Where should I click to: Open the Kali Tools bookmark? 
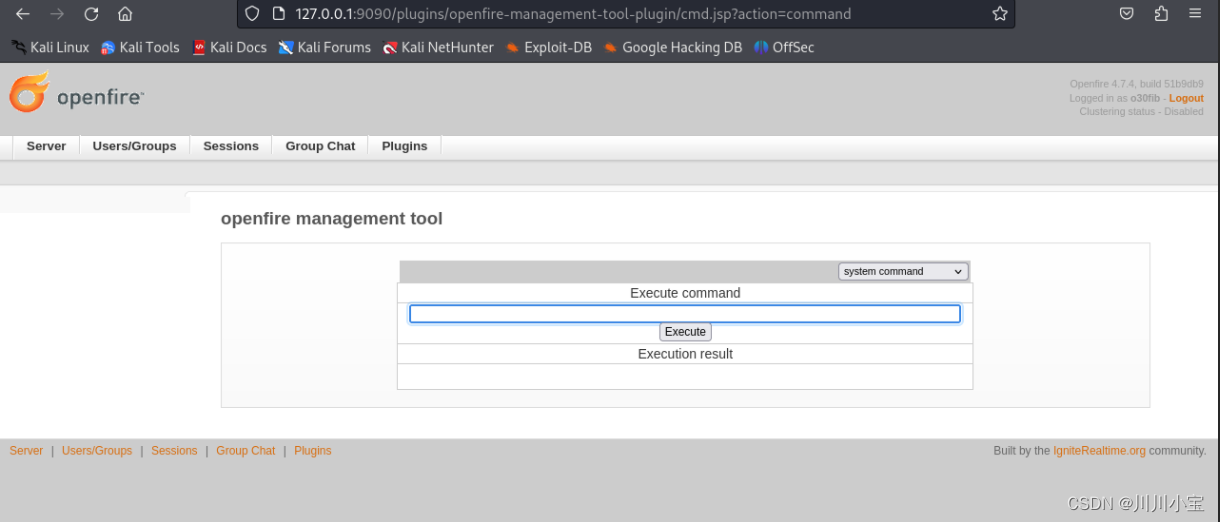coord(140,47)
